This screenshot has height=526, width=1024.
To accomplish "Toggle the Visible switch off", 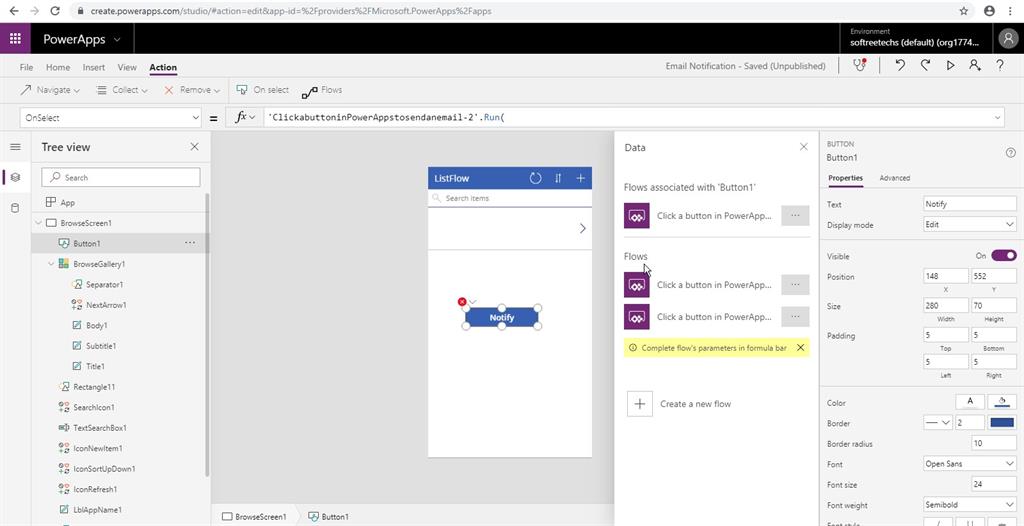I will pyautogui.click(x=1004, y=256).
